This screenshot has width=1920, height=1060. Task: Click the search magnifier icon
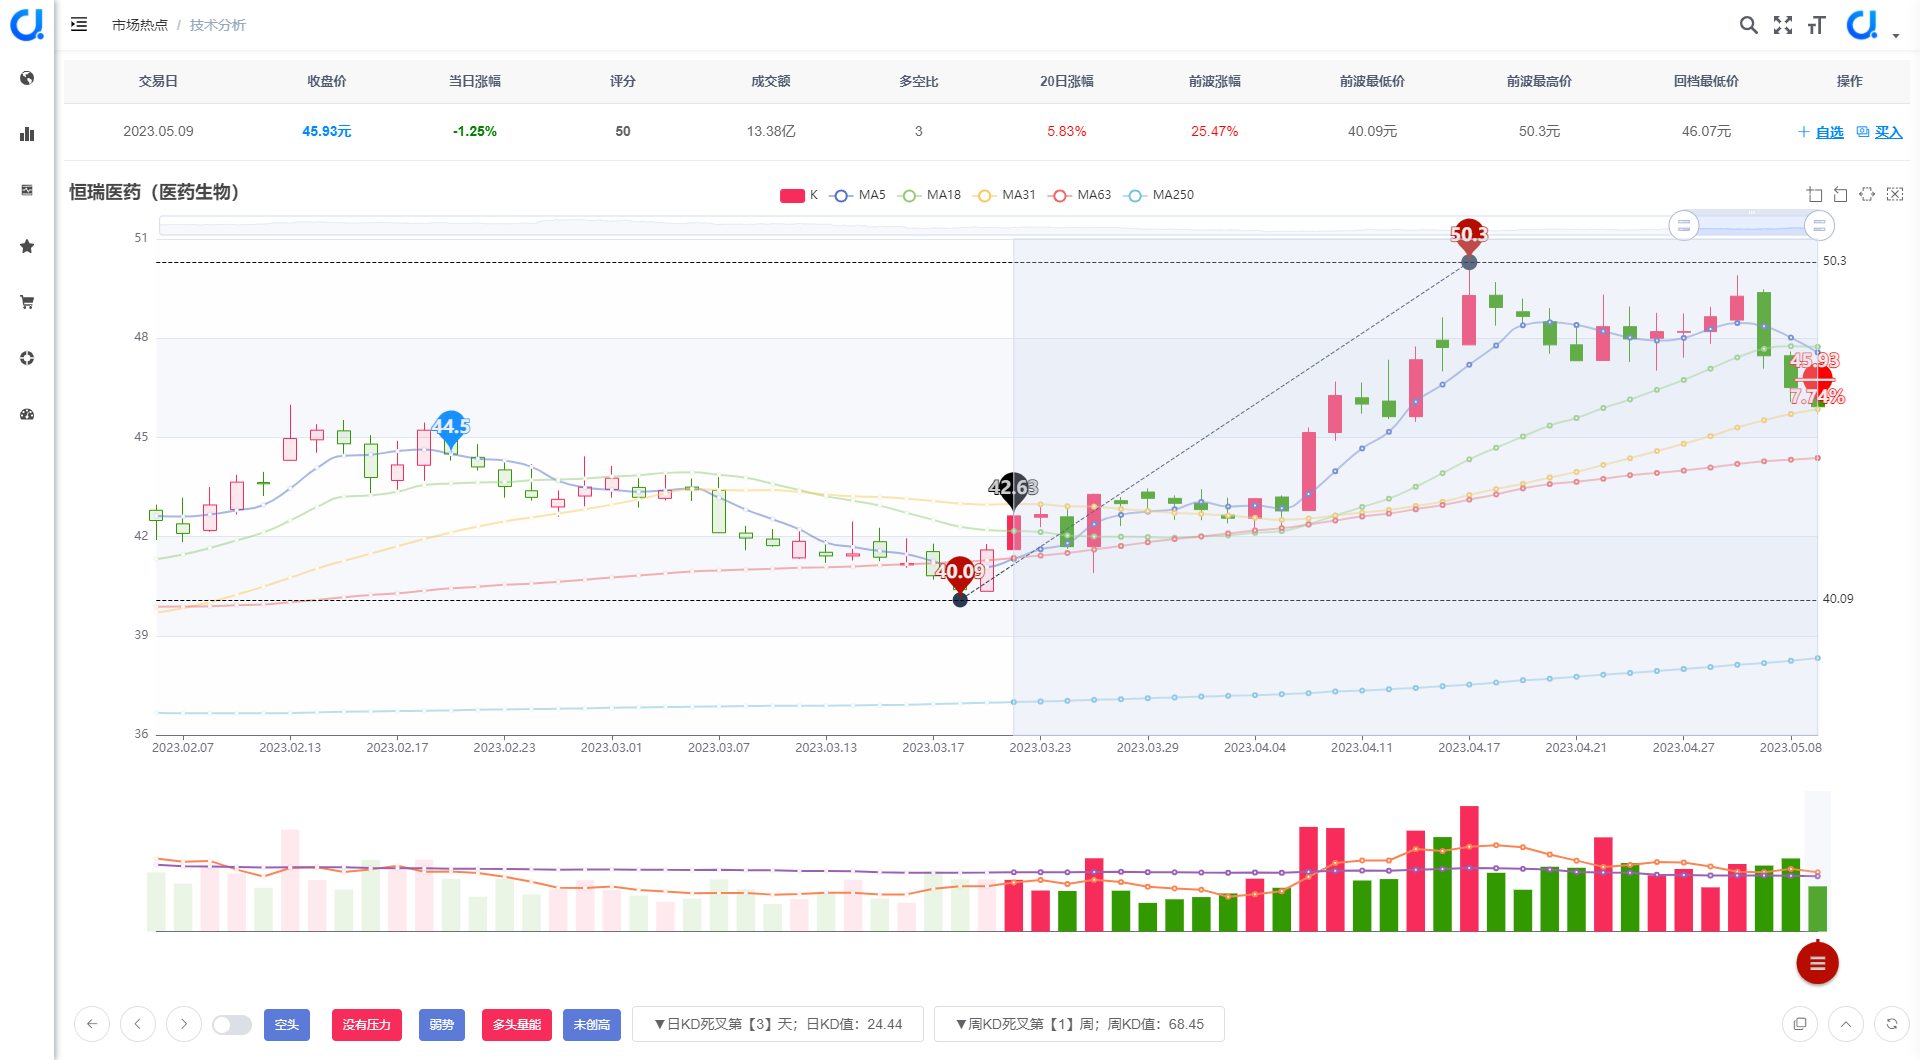tap(1749, 25)
